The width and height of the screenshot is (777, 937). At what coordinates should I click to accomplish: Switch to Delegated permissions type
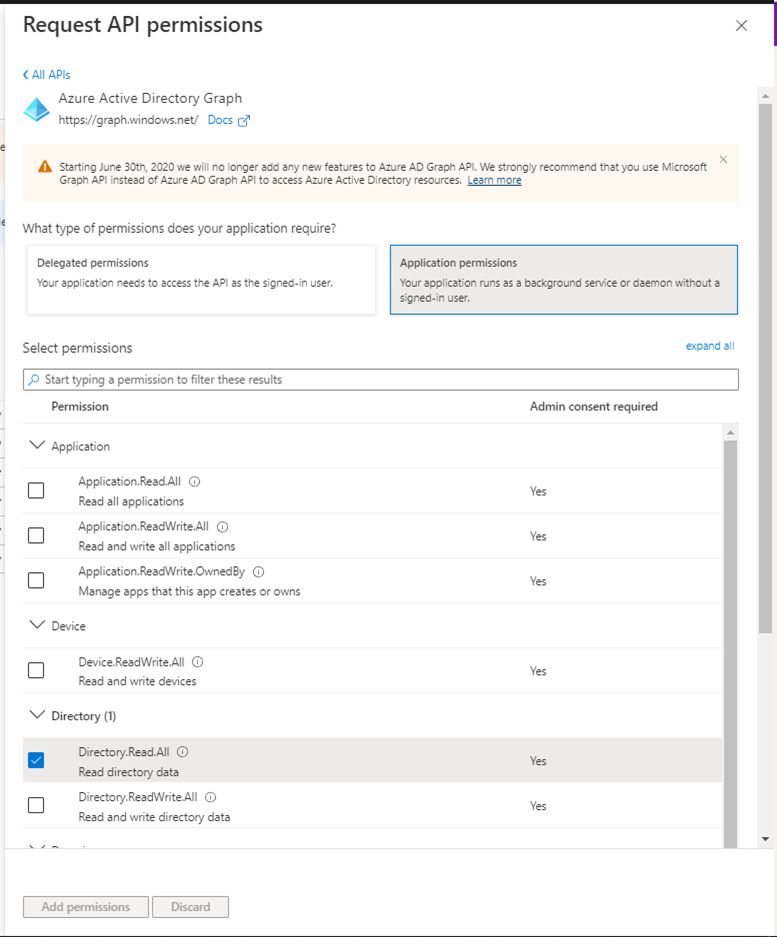[x=201, y=280]
